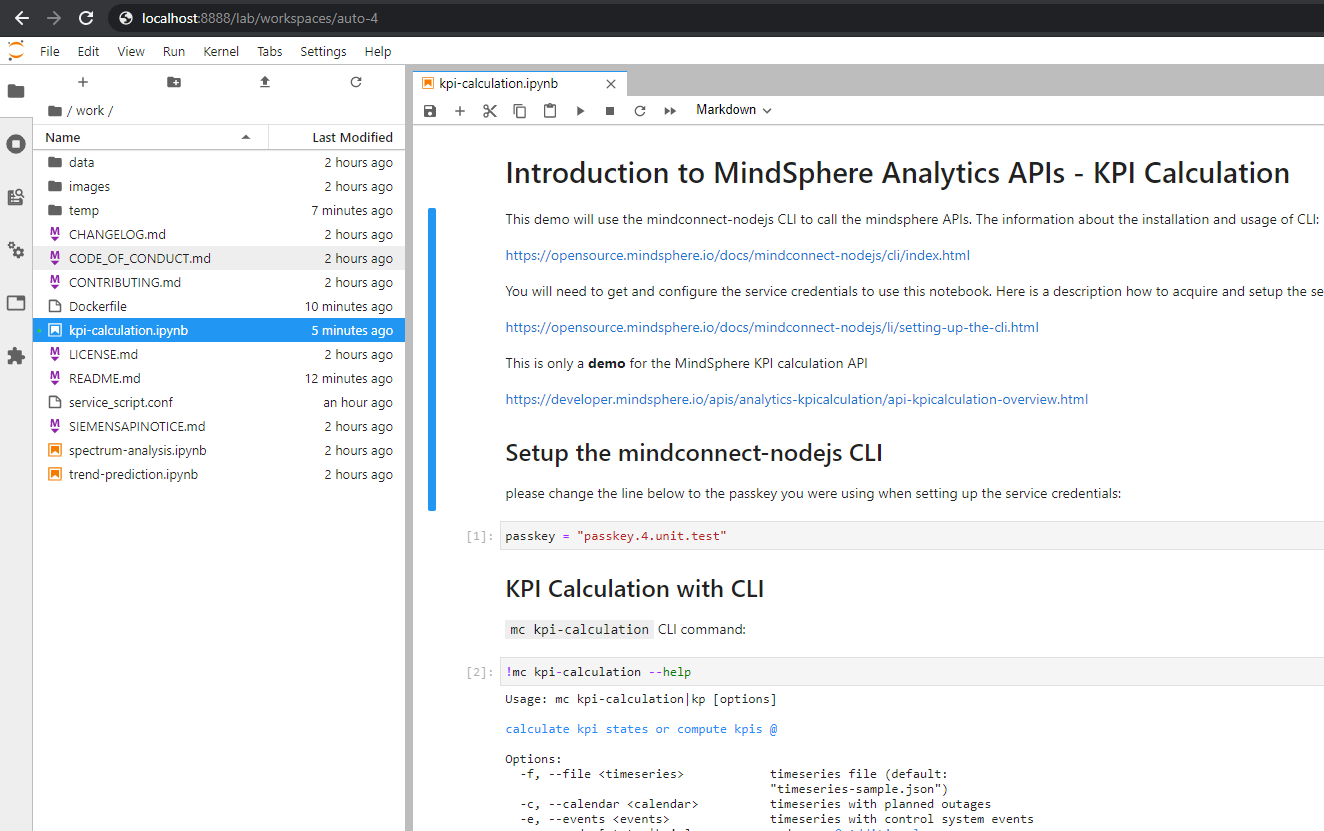Select CODE_OF_CONDUCT.md file

coord(219,258)
